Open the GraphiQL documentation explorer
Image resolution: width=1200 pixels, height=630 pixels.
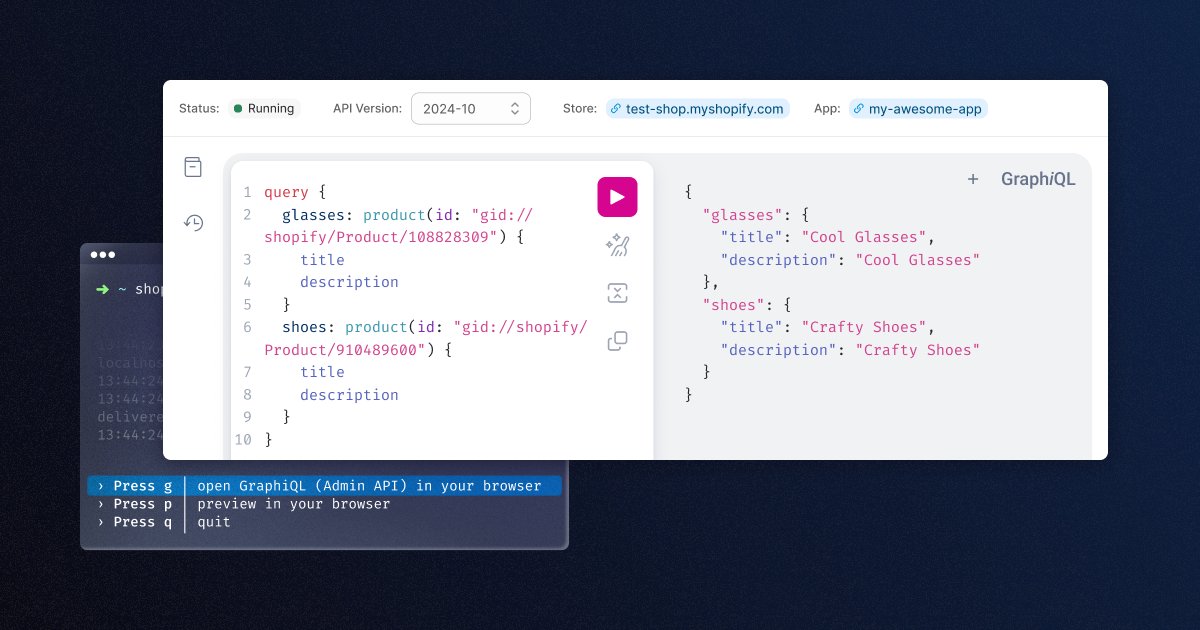pos(193,166)
